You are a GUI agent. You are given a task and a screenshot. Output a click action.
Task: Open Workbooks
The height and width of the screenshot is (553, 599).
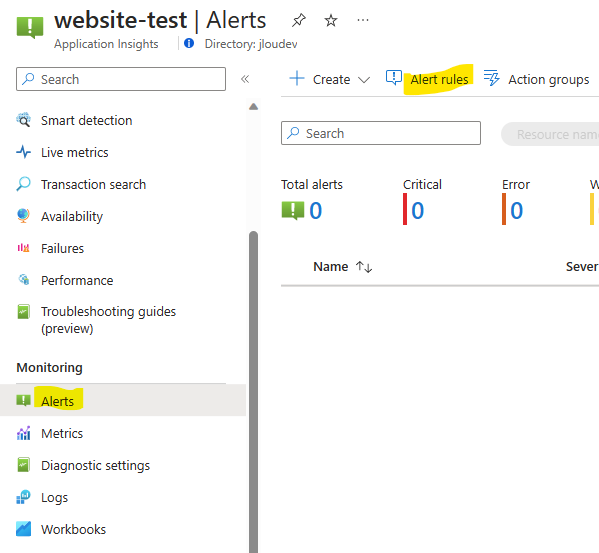[x=73, y=530]
